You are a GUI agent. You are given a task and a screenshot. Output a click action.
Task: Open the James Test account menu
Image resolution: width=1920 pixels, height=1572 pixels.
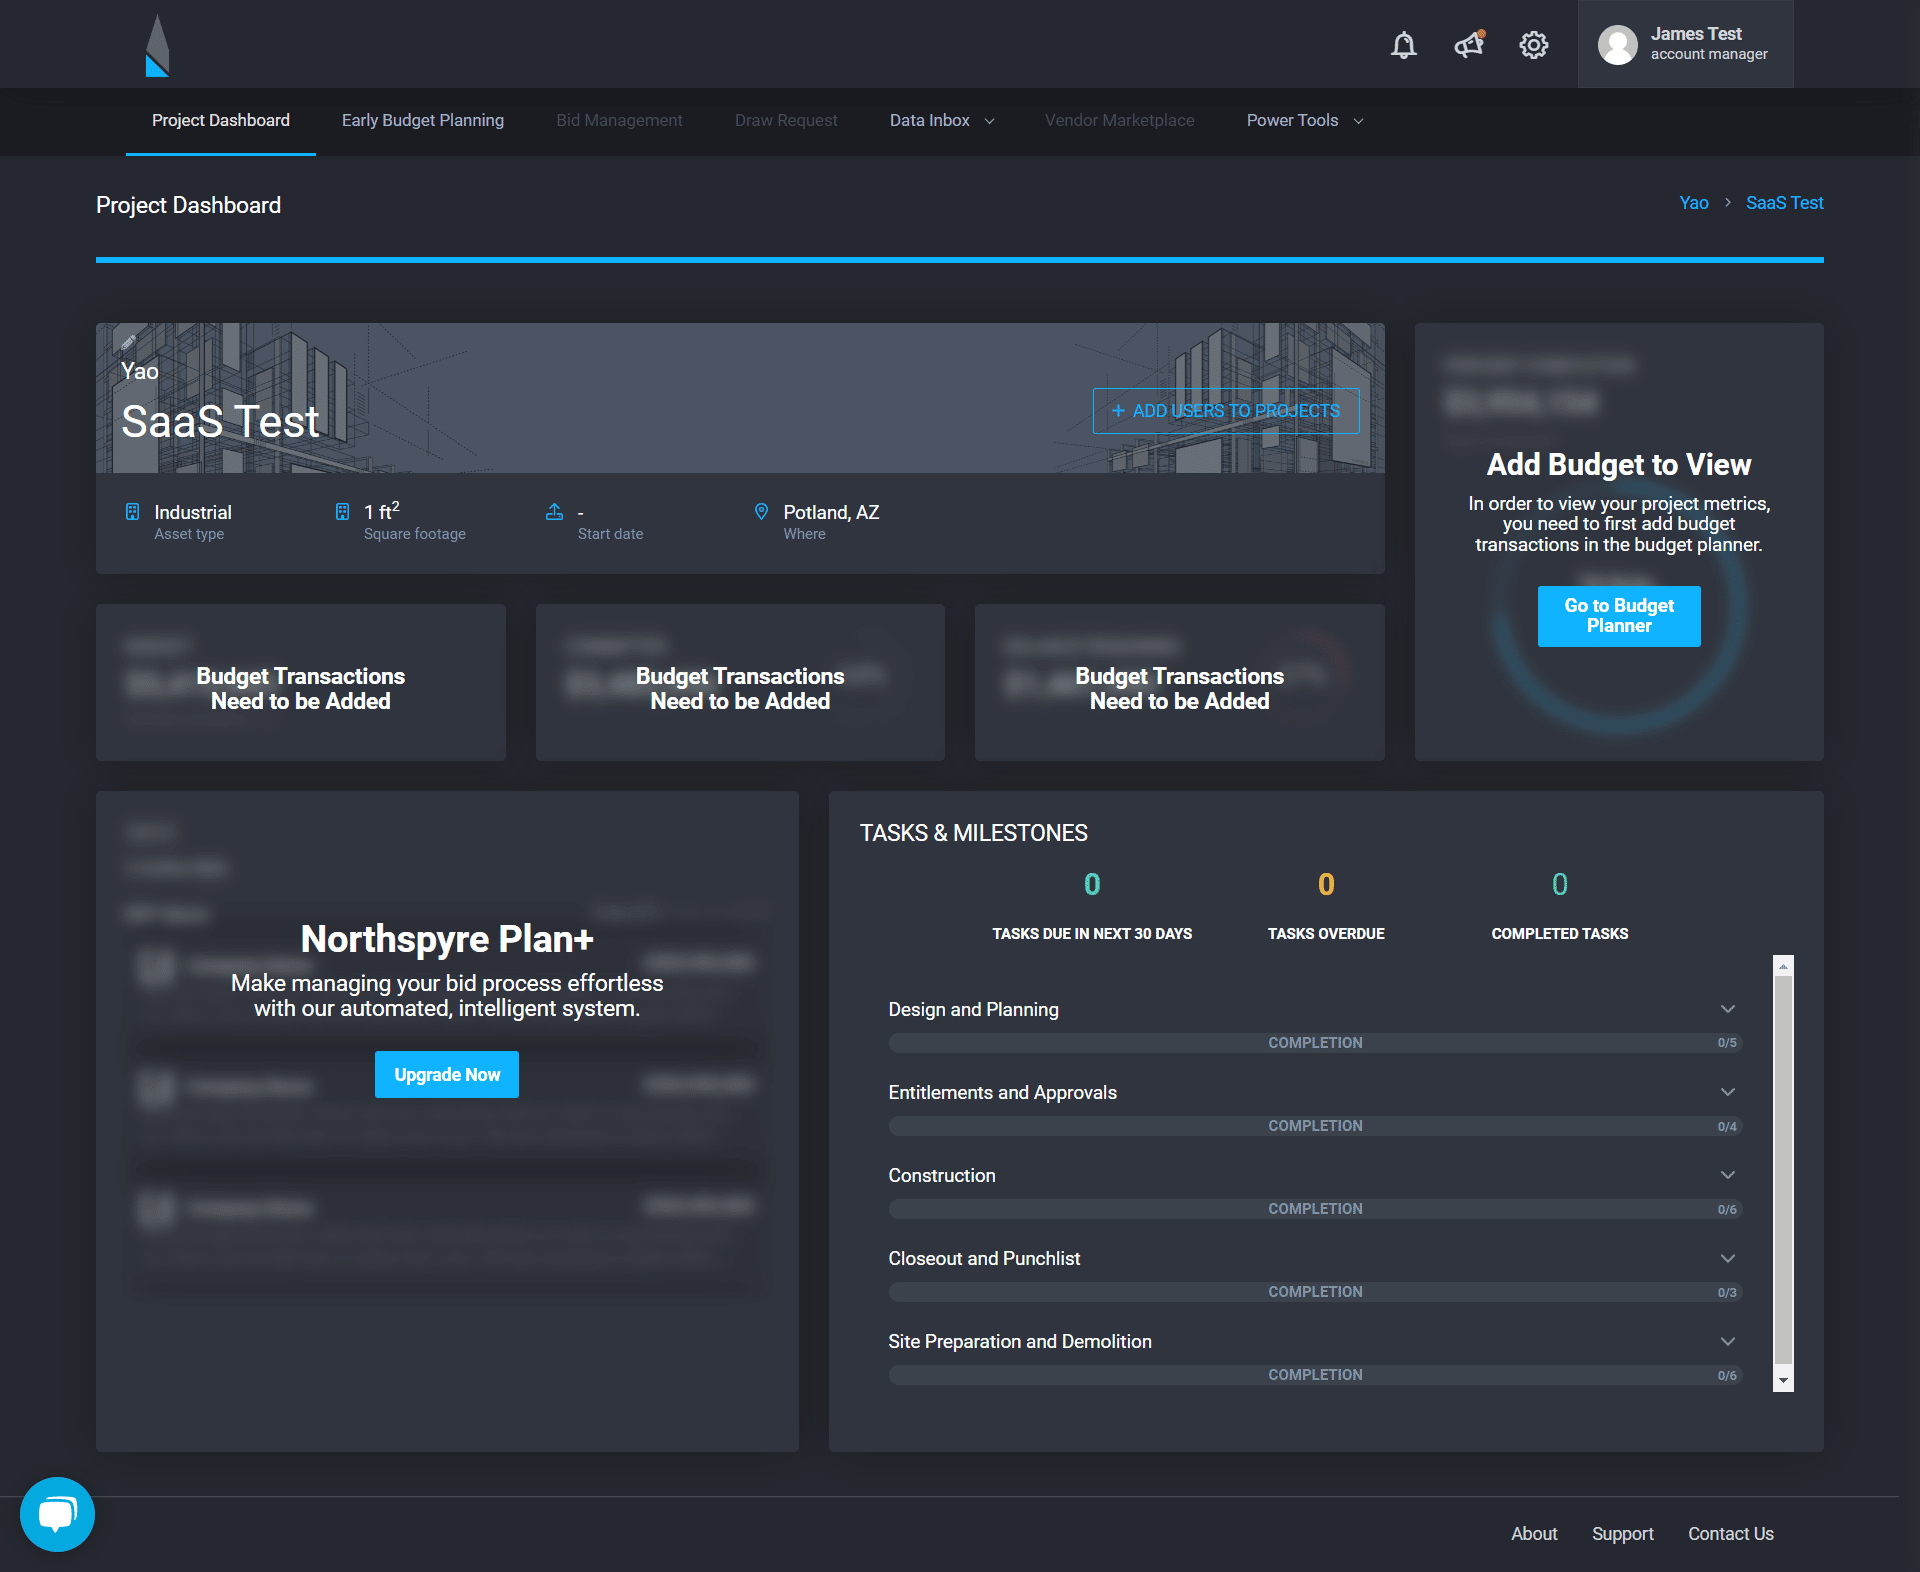coord(1685,44)
